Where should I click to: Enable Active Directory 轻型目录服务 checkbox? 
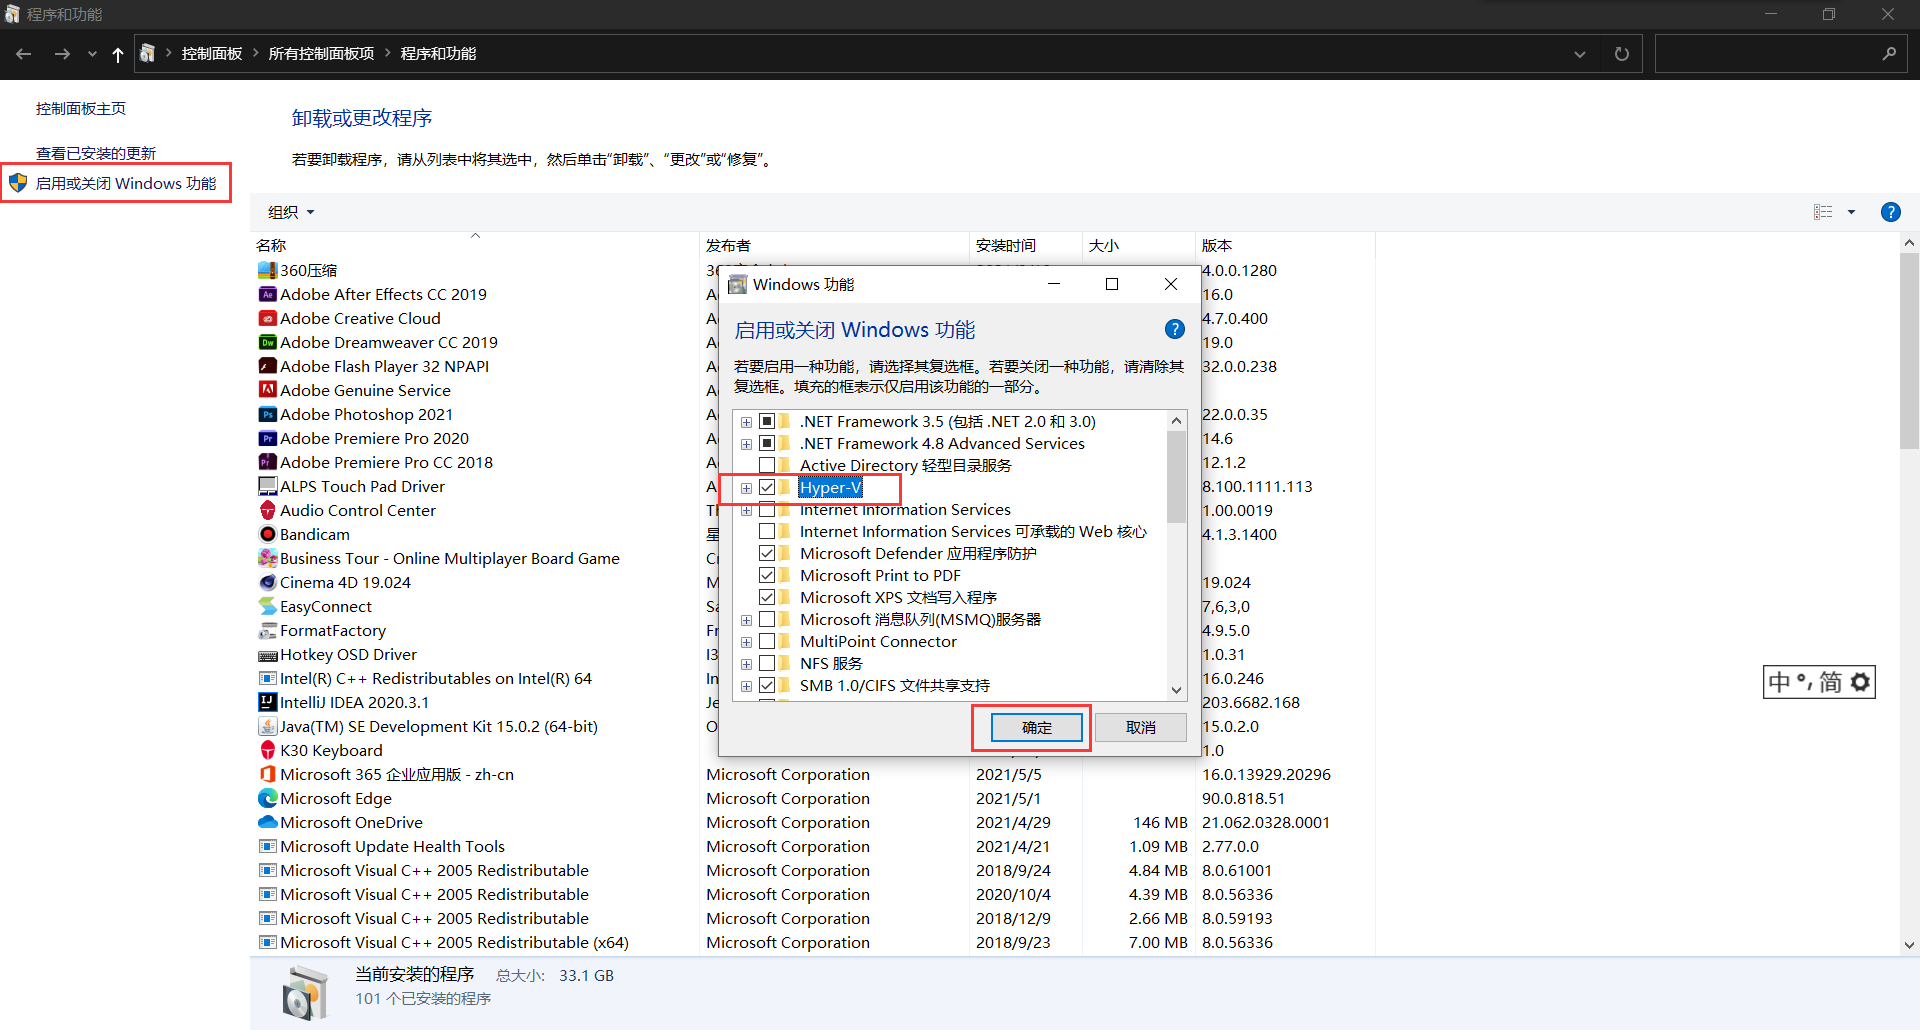767,465
